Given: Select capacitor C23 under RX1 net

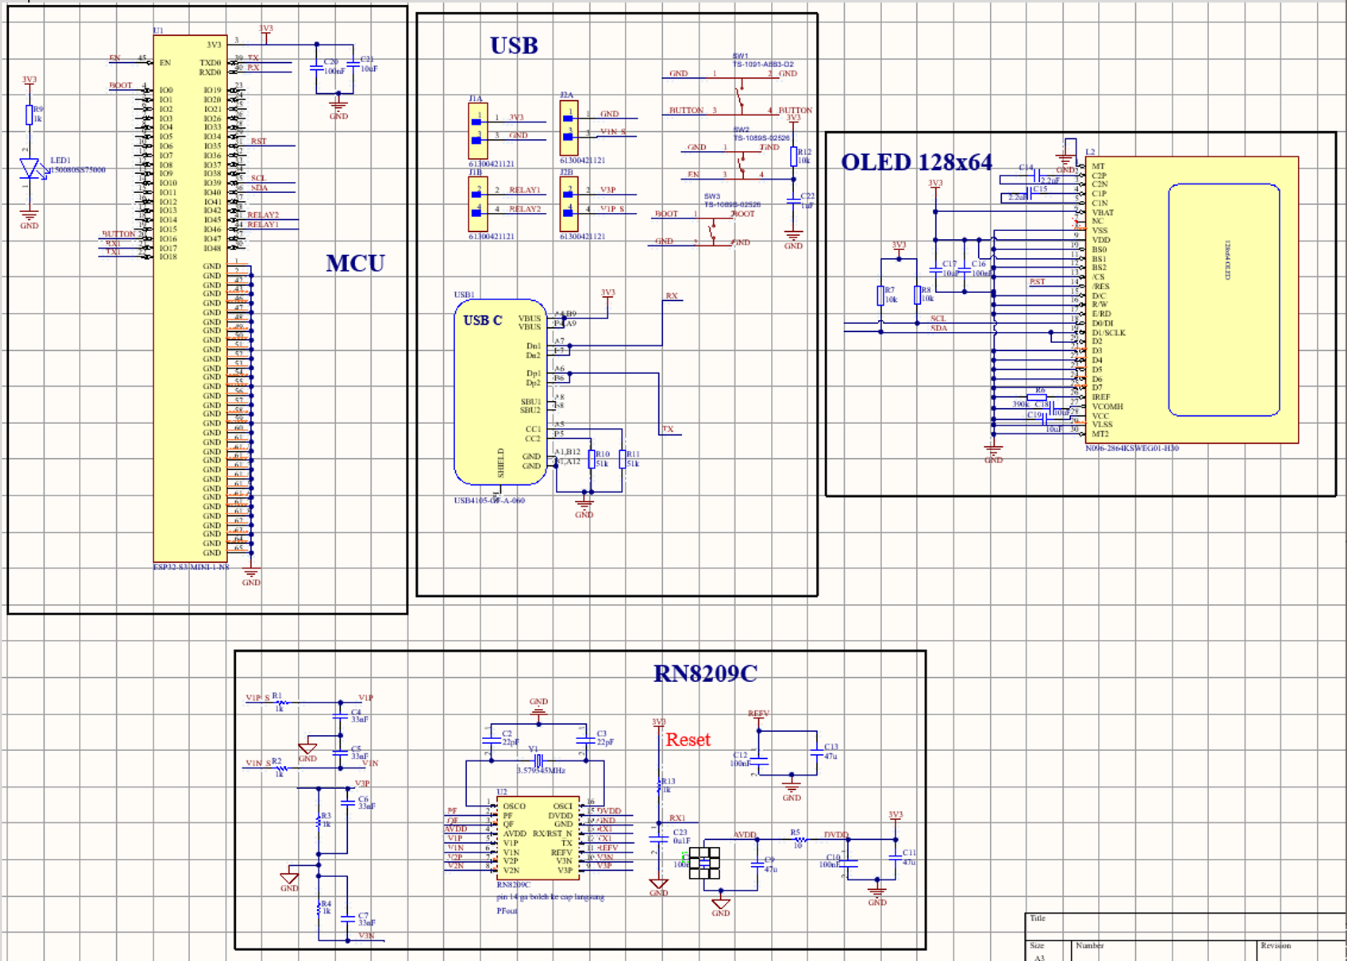Looking at the screenshot, I should click(658, 839).
